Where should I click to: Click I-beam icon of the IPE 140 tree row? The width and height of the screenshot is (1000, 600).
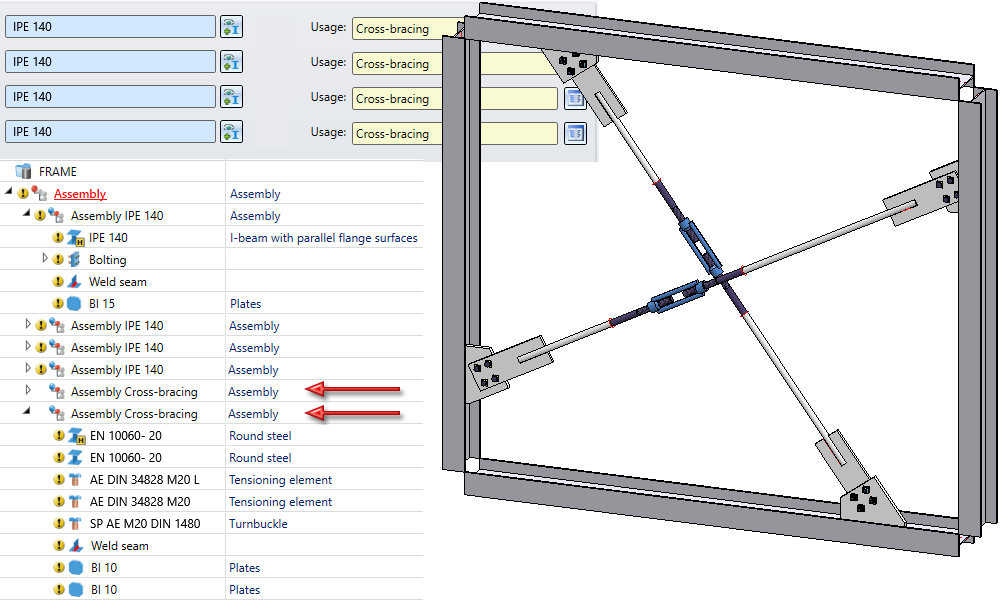point(75,238)
